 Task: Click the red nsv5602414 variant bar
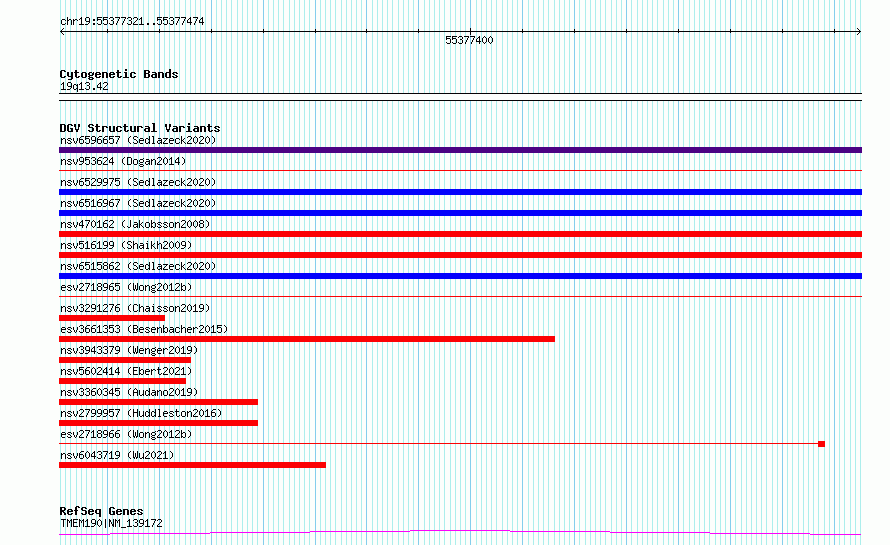click(x=123, y=381)
